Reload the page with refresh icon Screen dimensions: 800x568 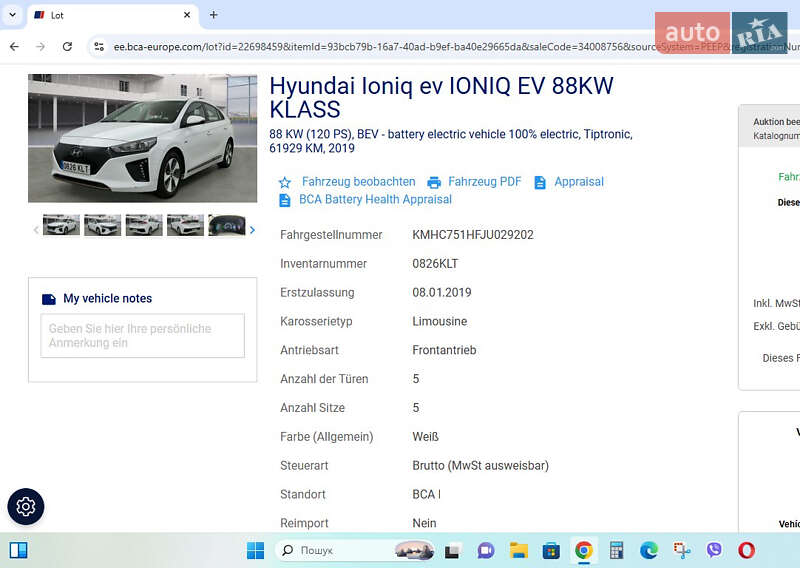67,46
